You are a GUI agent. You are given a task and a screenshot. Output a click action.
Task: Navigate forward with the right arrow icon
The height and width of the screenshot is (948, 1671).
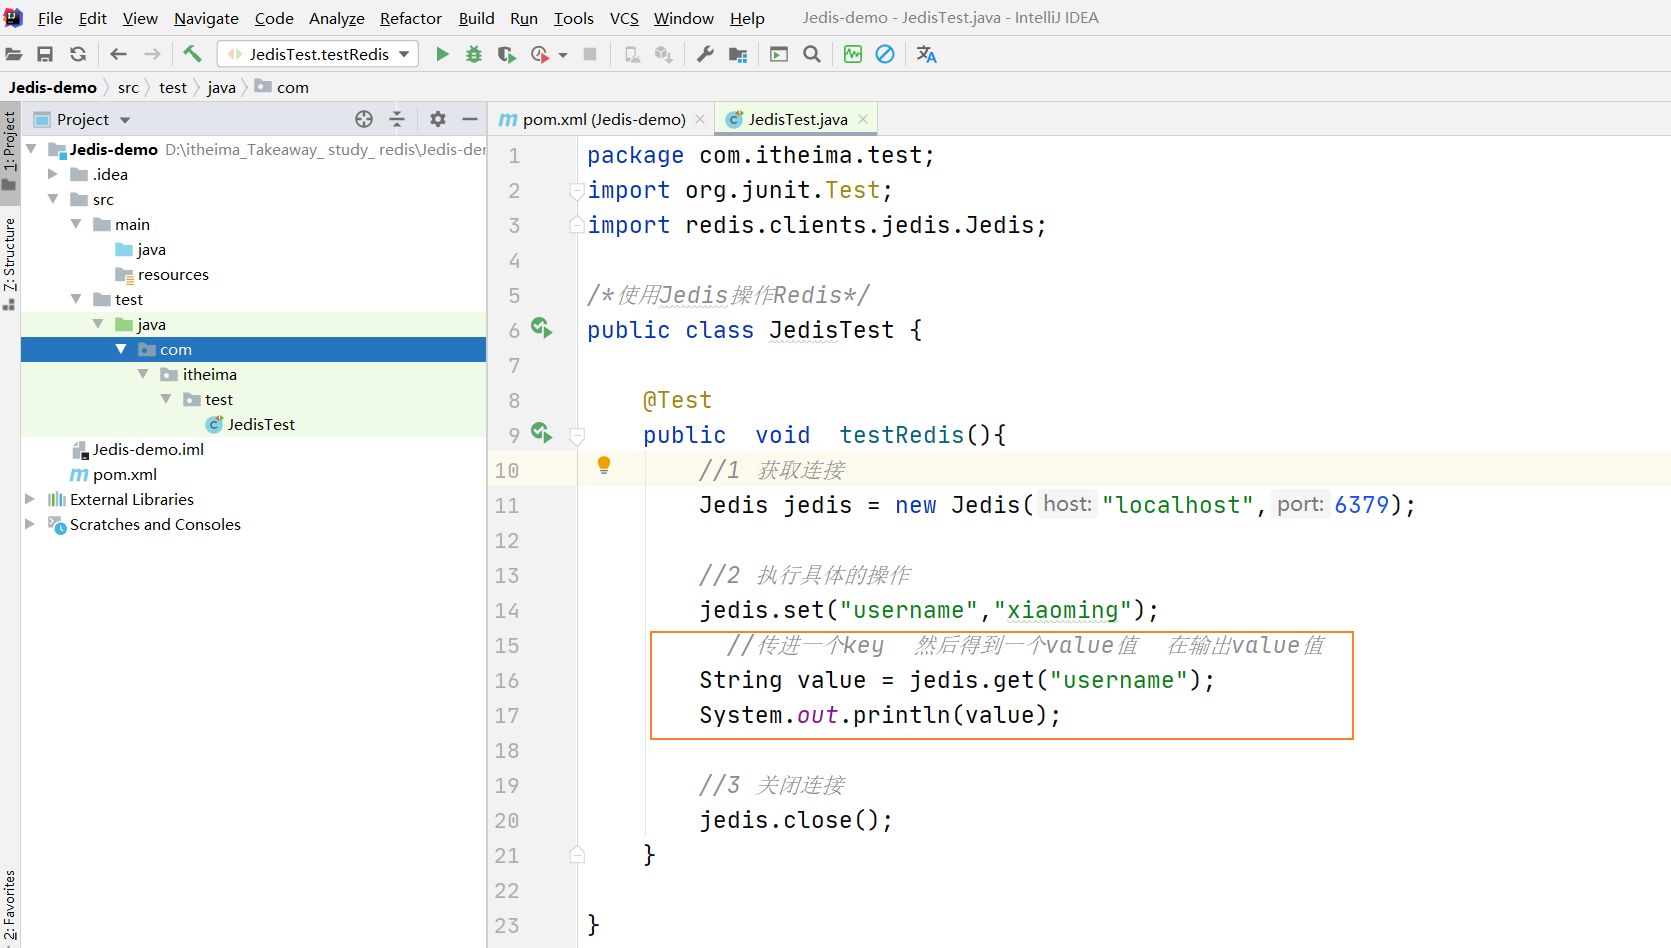click(x=152, y=54)
